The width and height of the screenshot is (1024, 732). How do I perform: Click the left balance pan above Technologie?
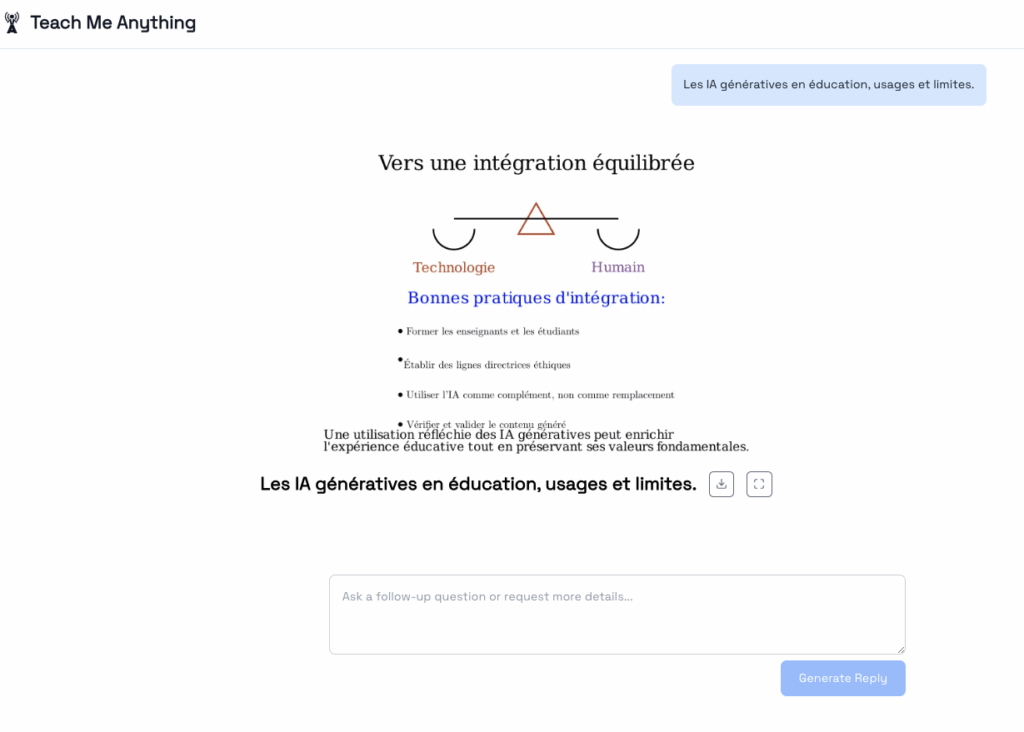click(x=453, y=239)
